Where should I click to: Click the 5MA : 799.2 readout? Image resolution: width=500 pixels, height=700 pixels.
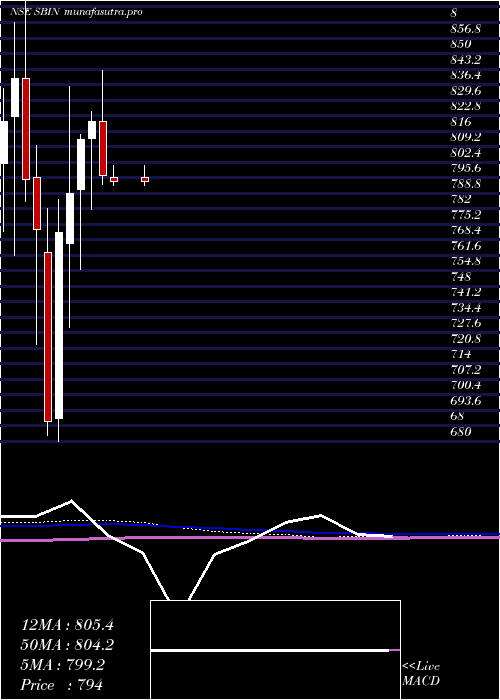pos(63,665)
